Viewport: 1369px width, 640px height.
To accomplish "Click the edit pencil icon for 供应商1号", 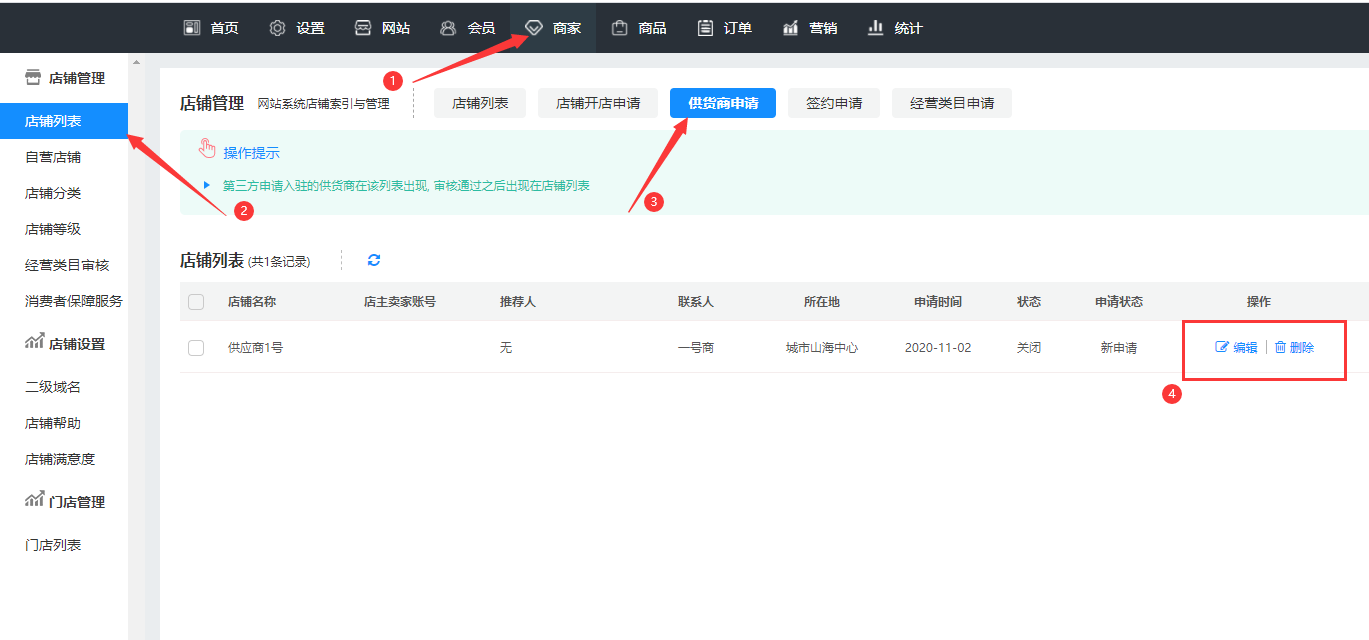I will click(1221, 347).
